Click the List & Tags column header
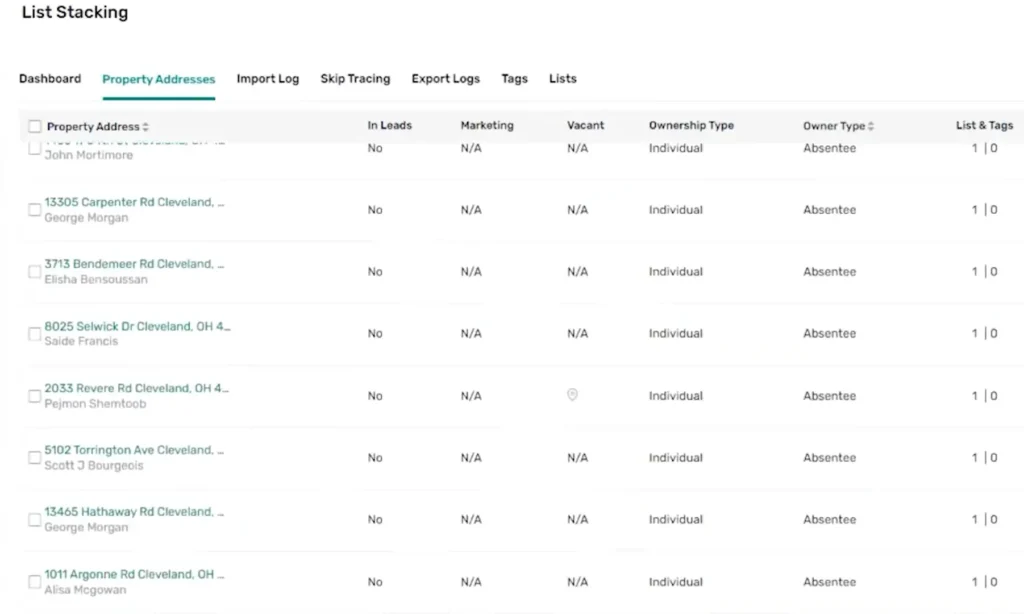Screen dimensions: 1024x614 point(985,125)
